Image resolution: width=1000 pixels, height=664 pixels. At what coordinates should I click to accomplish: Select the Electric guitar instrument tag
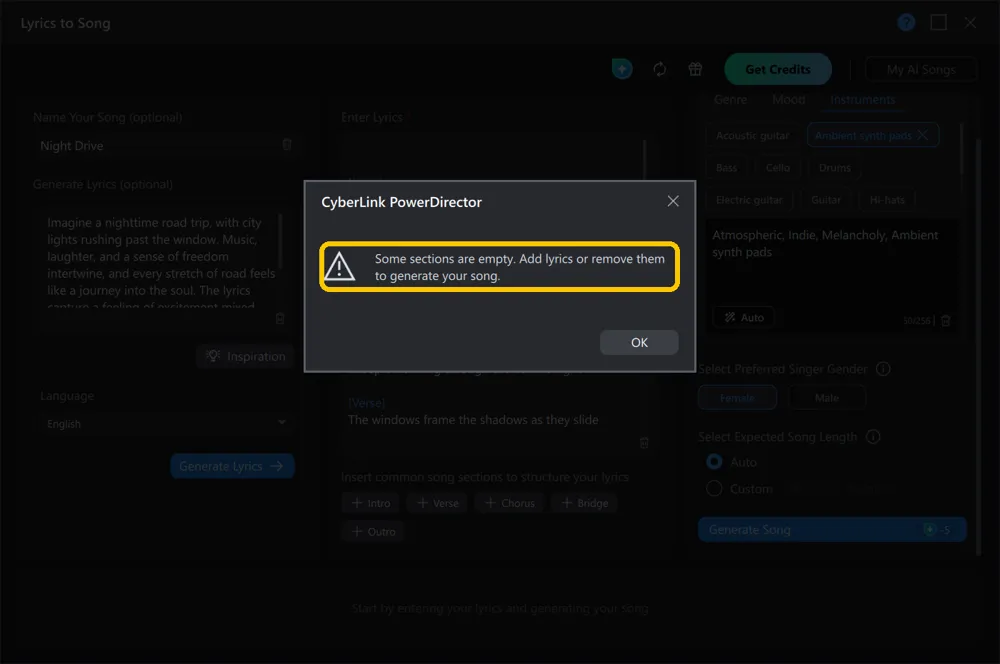pos(749,200)
